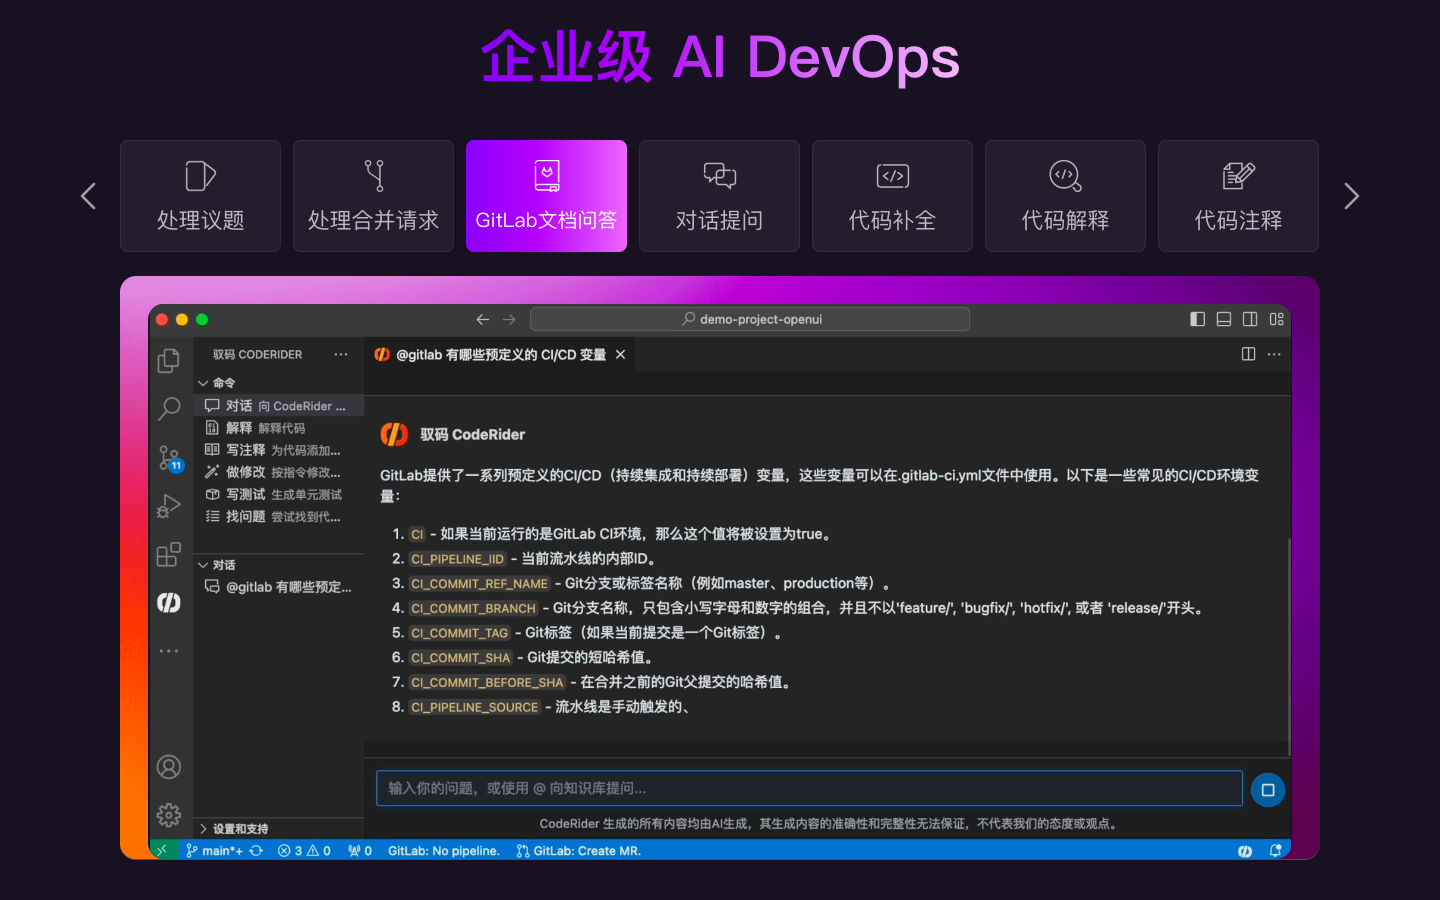
Task: Stop generation with the blue round button
Action: point(1268,790)
